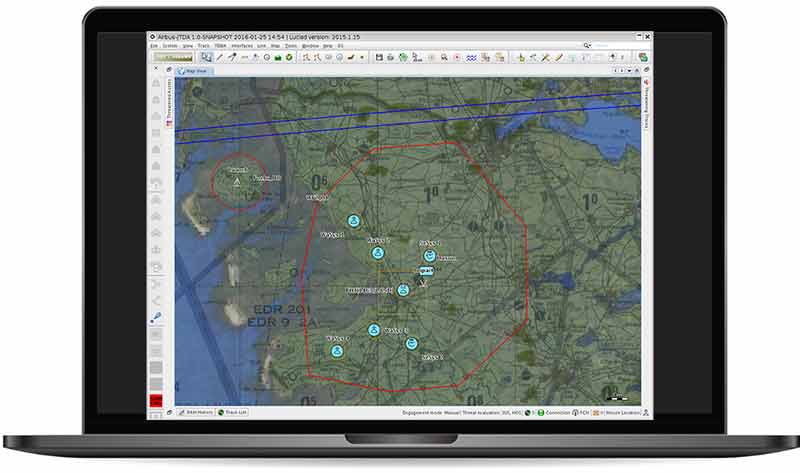The width and height of the screenshot is (800, 473).
Task: Open the Tracks menu
Action: [203, 45]
